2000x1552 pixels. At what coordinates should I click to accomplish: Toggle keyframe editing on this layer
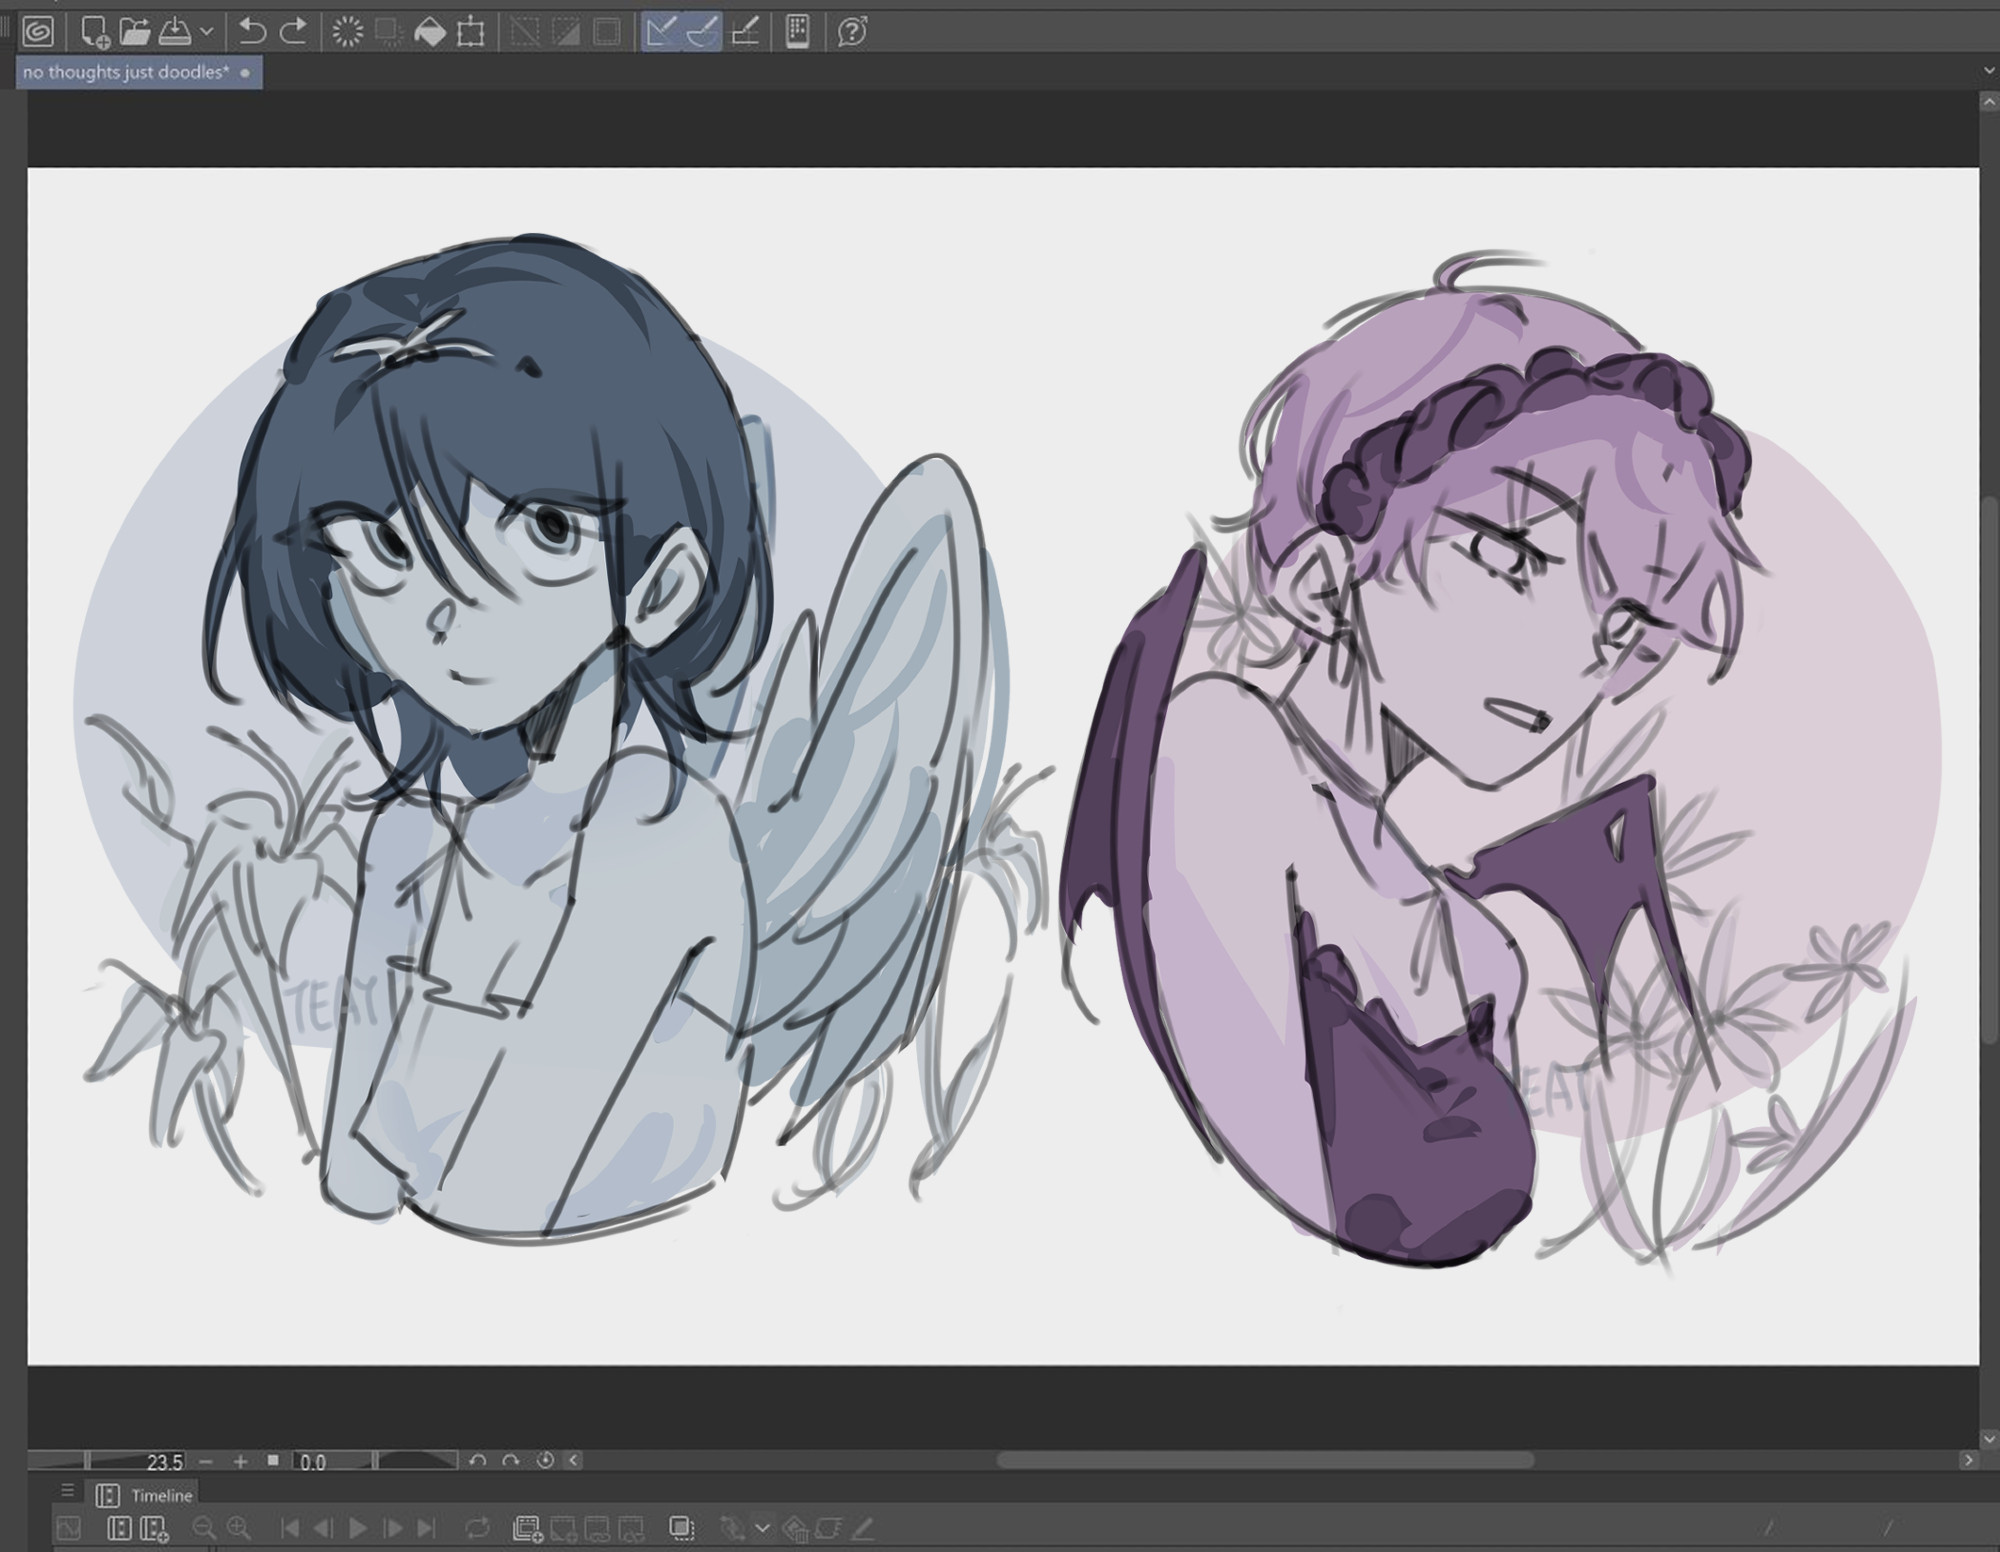pos(829,1528)
